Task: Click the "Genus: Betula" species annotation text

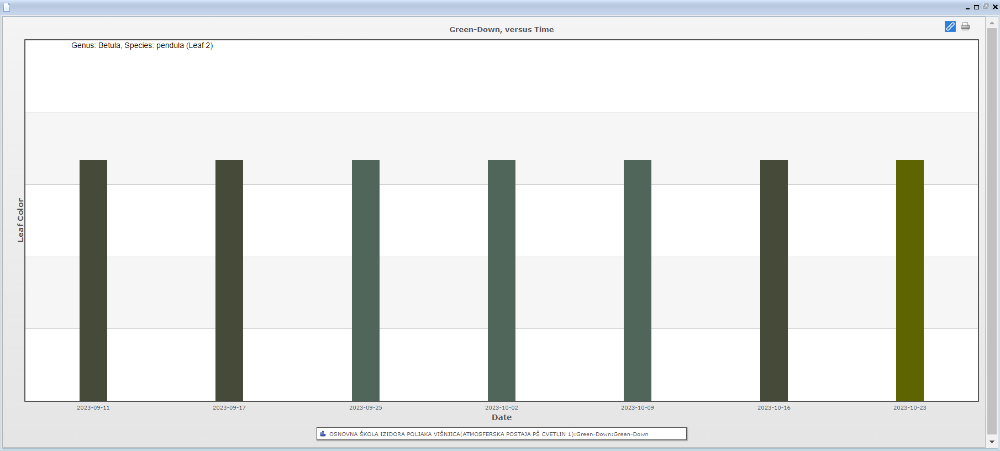Action: [142, 46]
